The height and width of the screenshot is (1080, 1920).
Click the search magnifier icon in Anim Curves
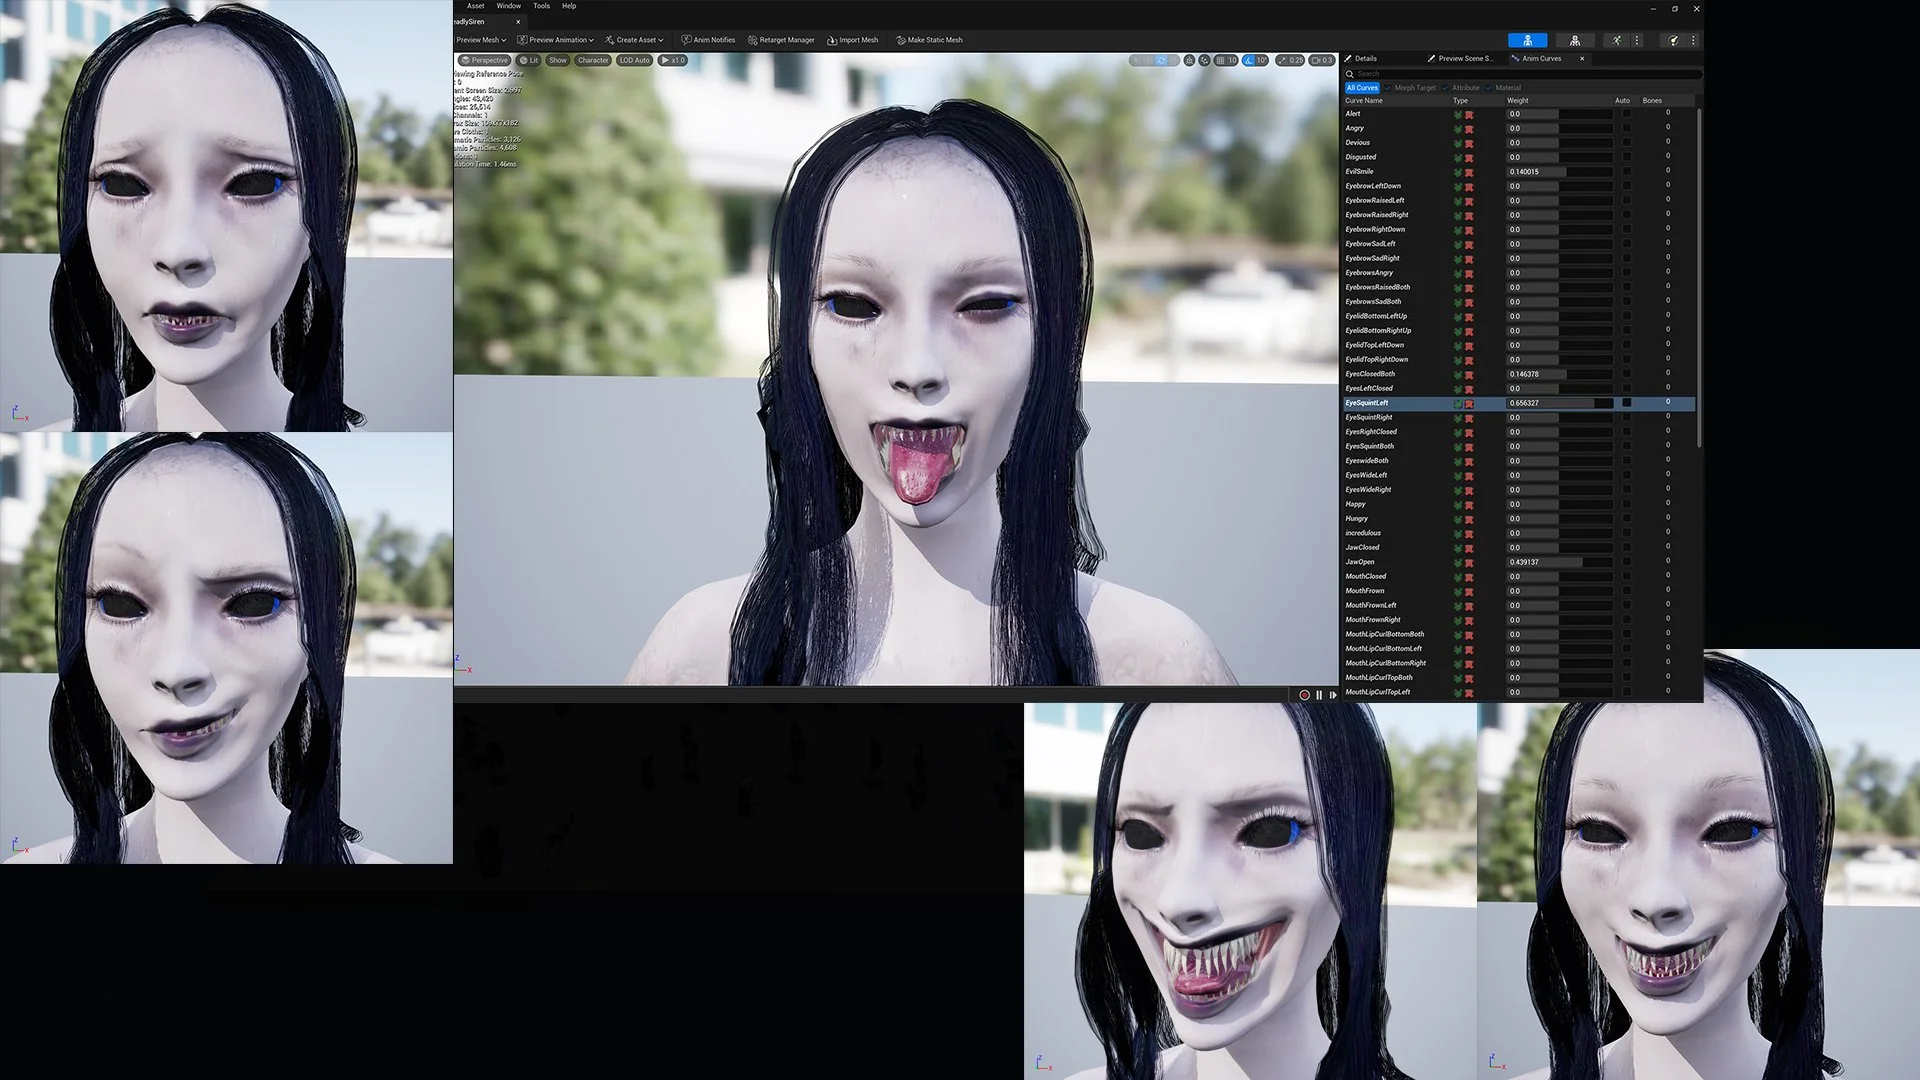(x=1350, y=74)
